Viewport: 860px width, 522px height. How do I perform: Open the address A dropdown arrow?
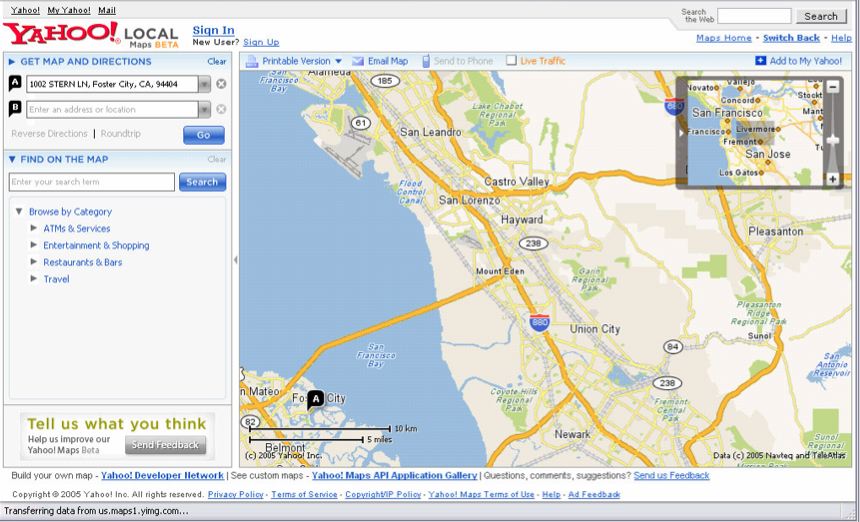pyautogui.click(x=204, y=84)
